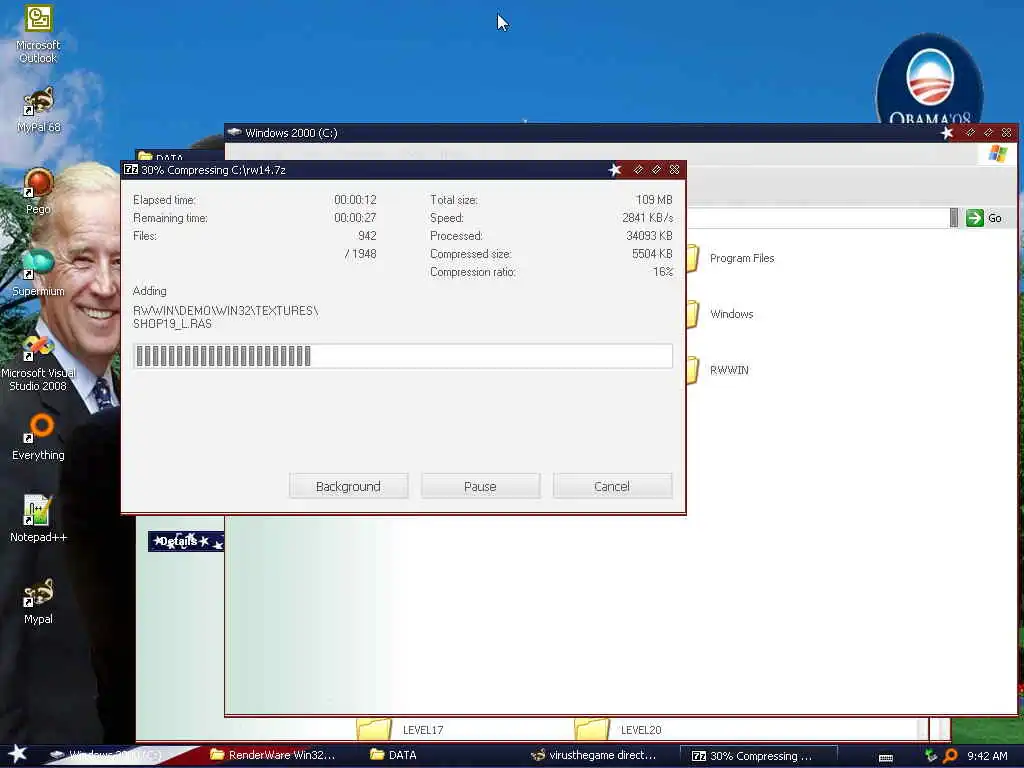Click the Files count 942
Image resolution: width=1024 pixels, height=768 pixels.
point(367,236)
